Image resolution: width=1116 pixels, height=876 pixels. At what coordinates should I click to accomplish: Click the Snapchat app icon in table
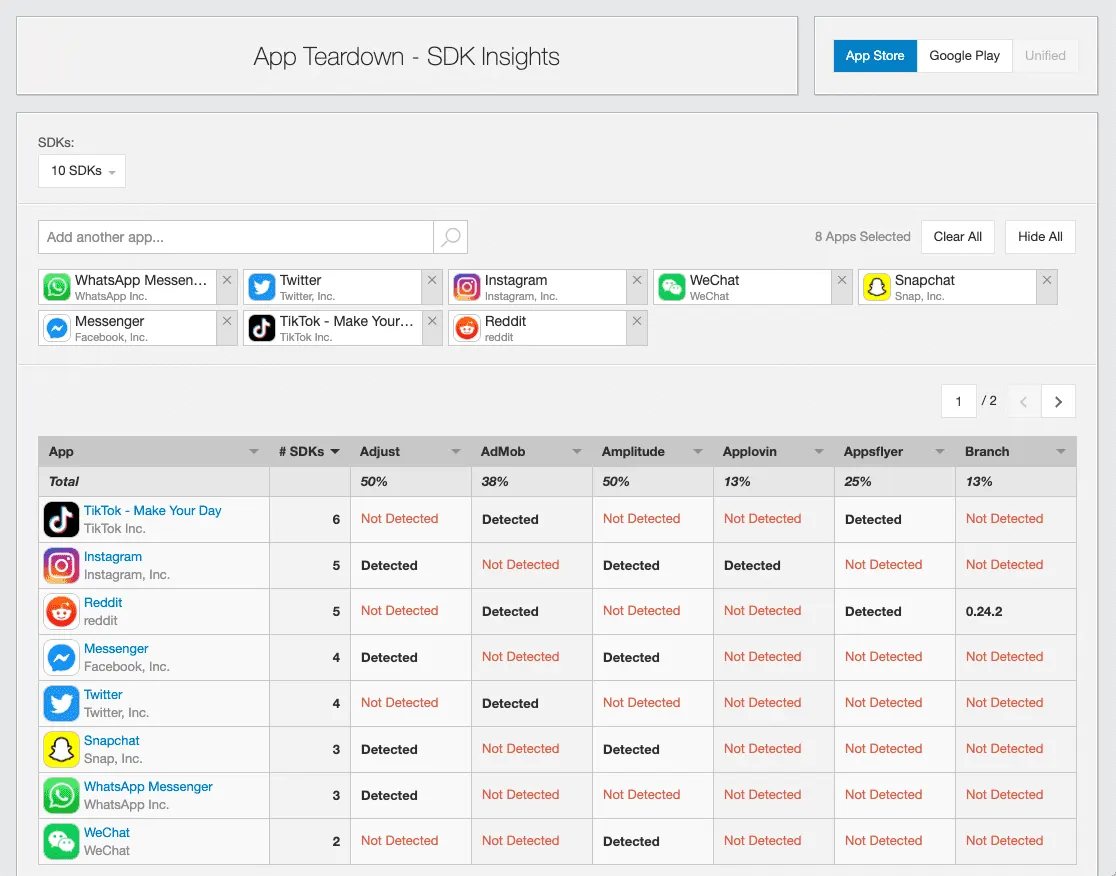click(61, 749)
